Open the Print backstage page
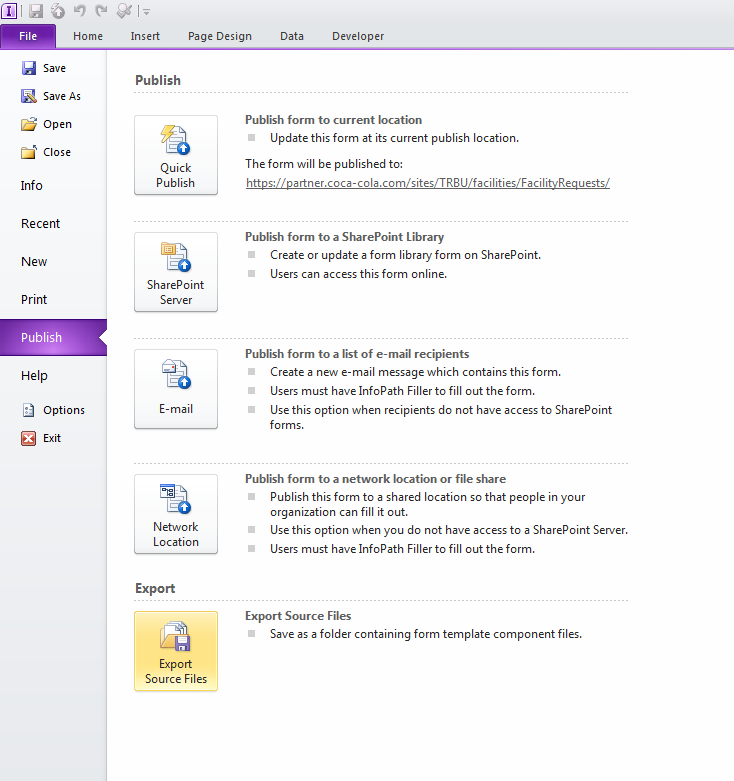The width and height of the screenshot is (734, 781). pyautogui.click(x=53, y=299)
